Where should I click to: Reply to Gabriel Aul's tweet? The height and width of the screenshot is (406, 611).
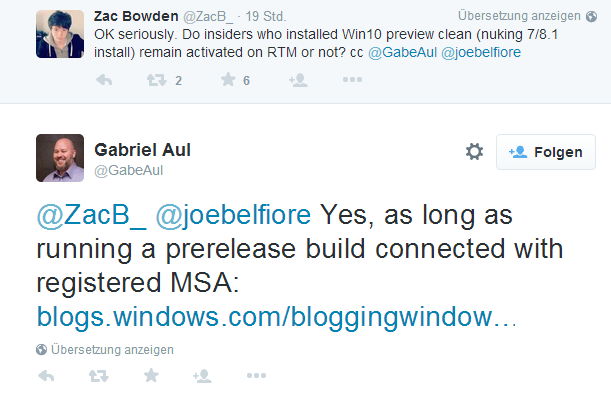pos(46,376)
